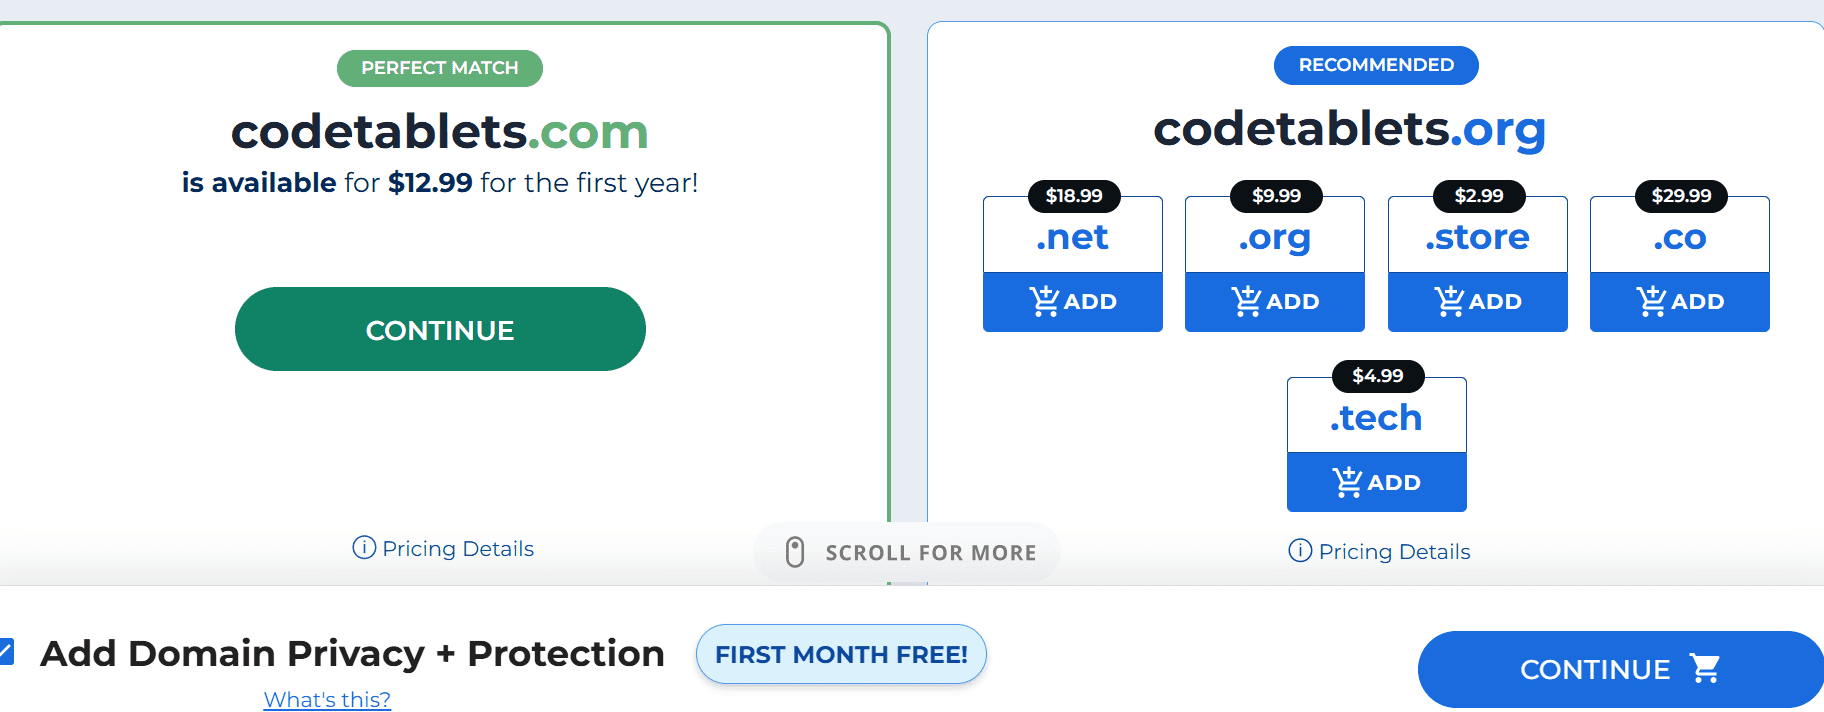Add the .store domain for $2.99

click(x=1477, y=300)
